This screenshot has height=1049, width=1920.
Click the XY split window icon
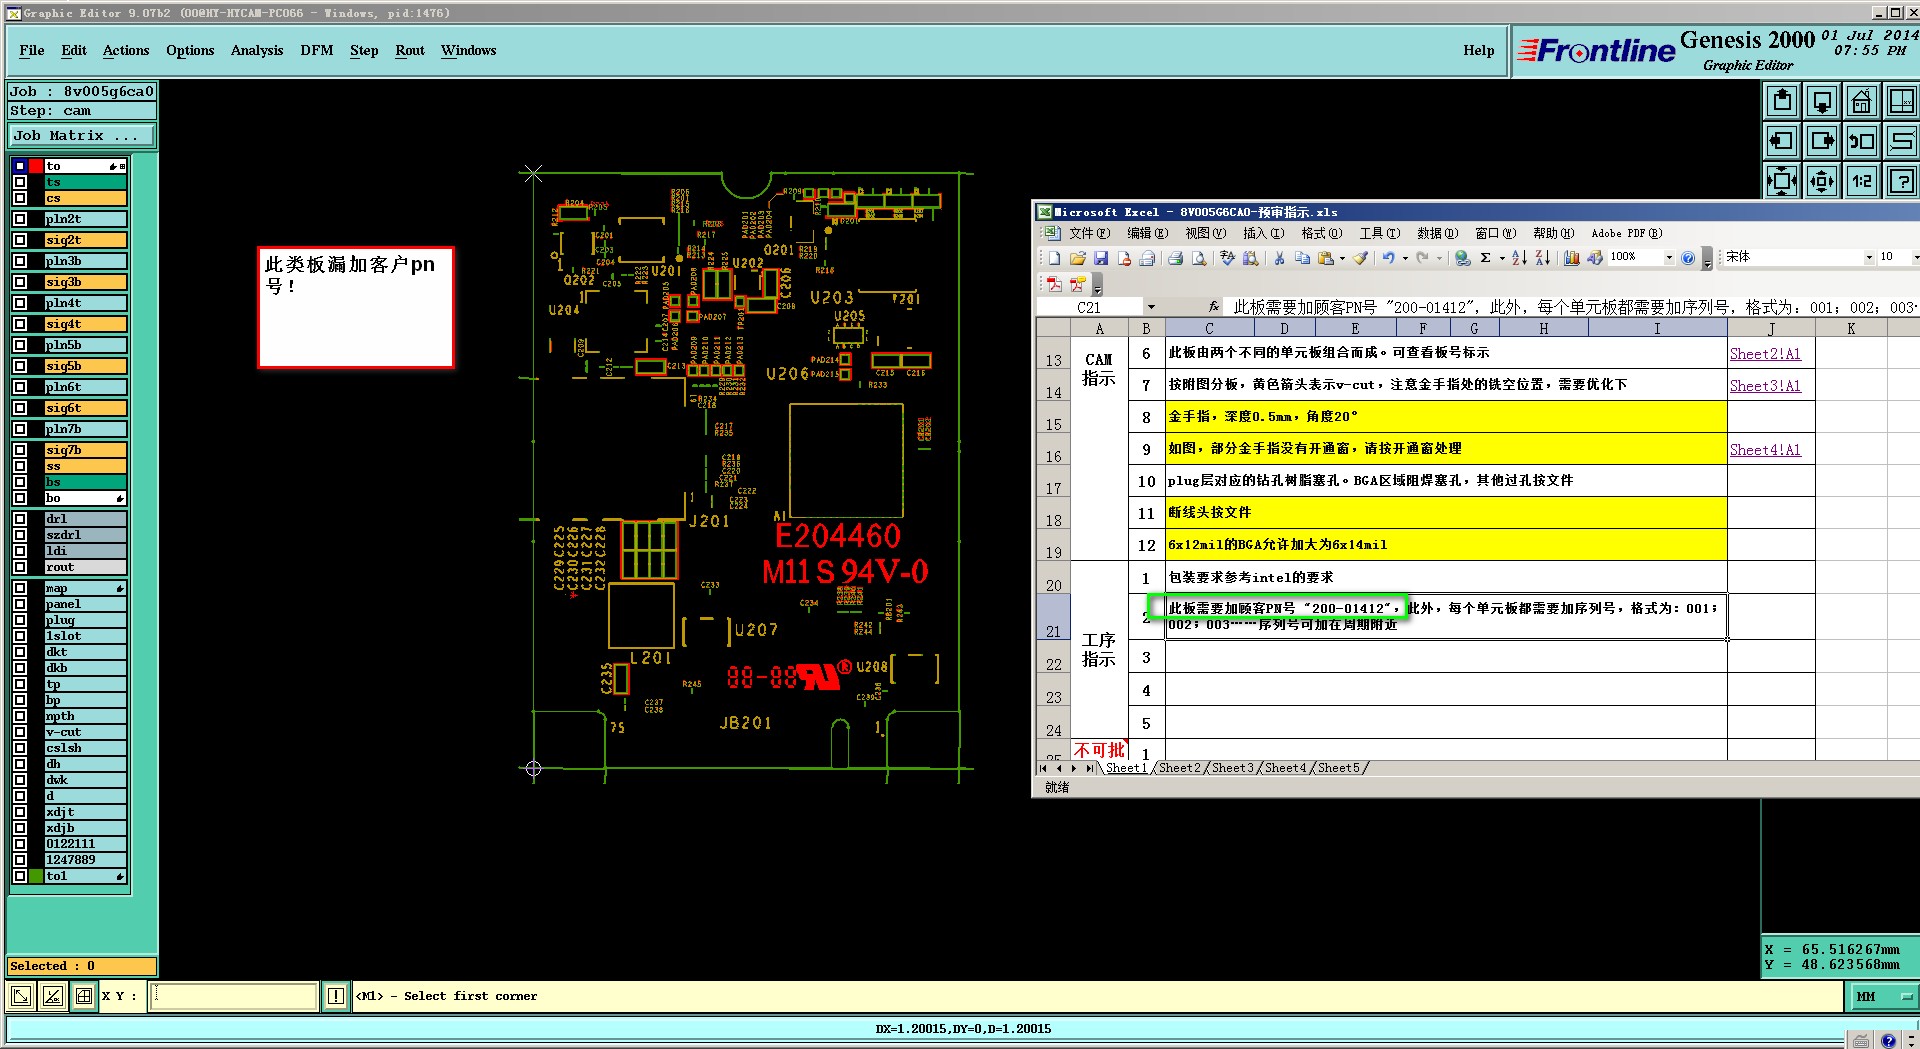pos(1901,101)
